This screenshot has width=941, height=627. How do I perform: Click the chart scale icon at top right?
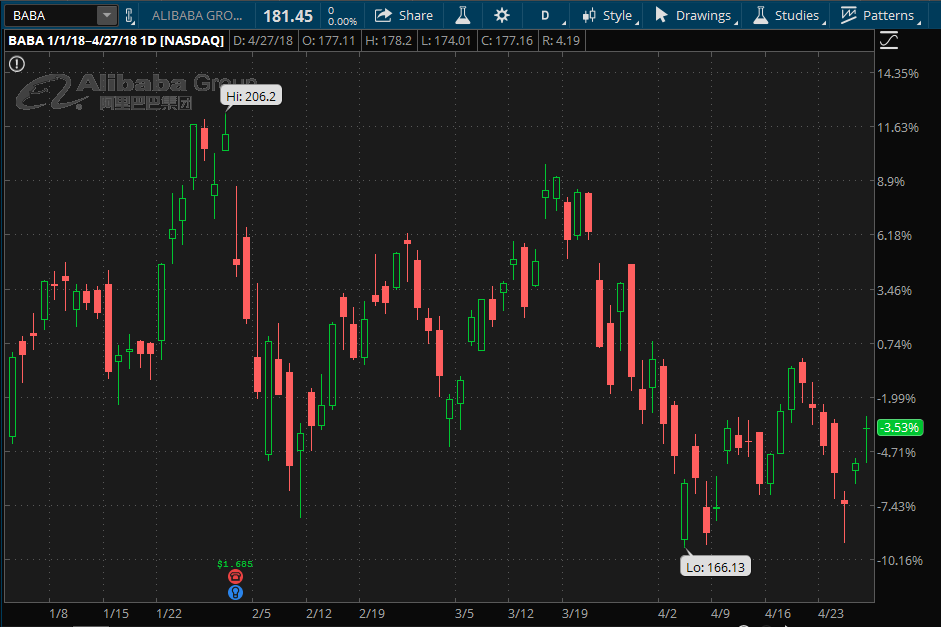(889, 40)
